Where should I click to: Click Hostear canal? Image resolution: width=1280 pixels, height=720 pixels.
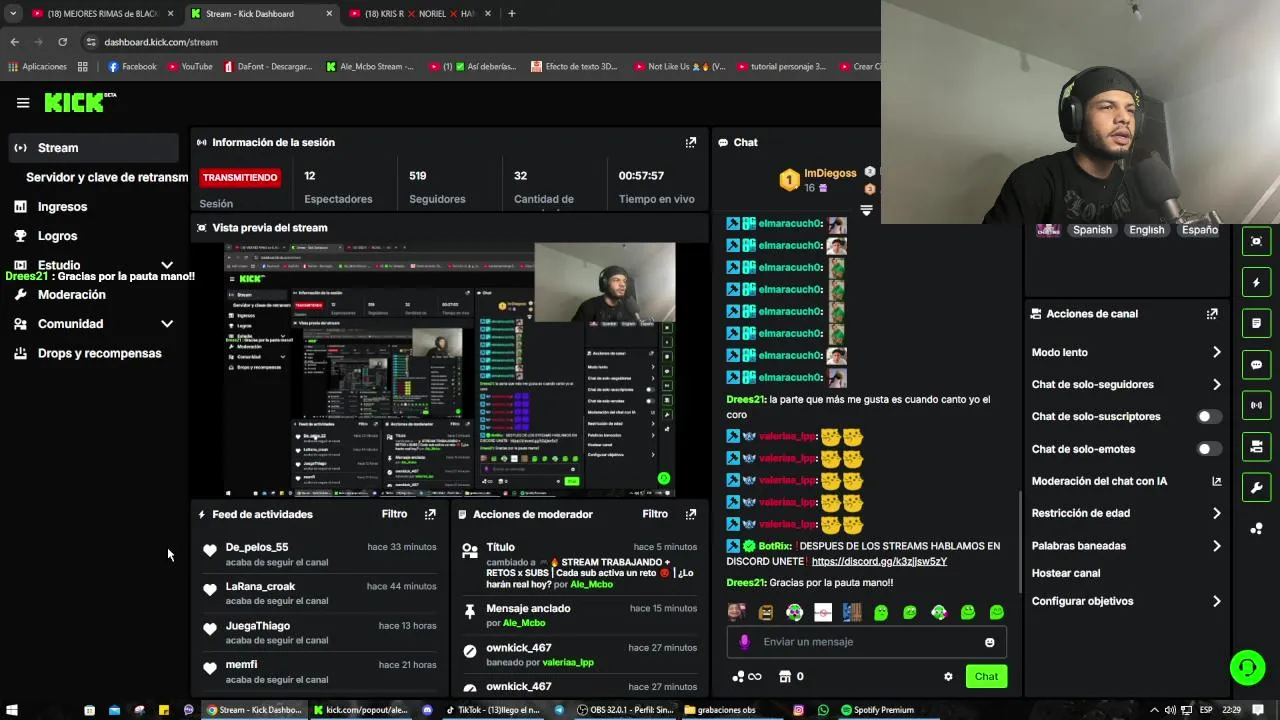click(x=1066, y=573)
